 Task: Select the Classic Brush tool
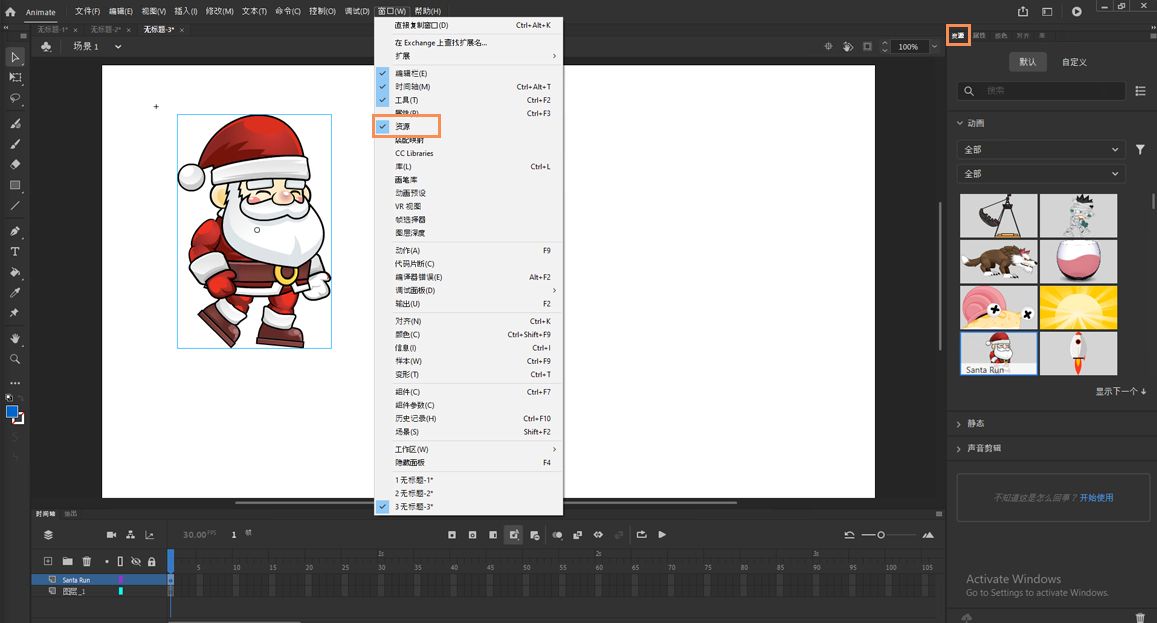click(15, 144)
